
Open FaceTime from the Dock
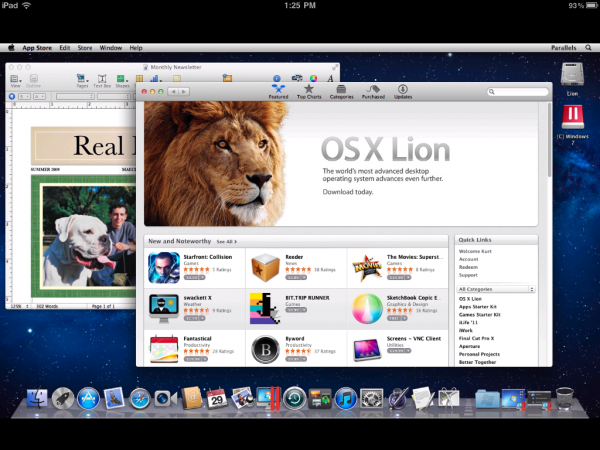pos(165,399)
